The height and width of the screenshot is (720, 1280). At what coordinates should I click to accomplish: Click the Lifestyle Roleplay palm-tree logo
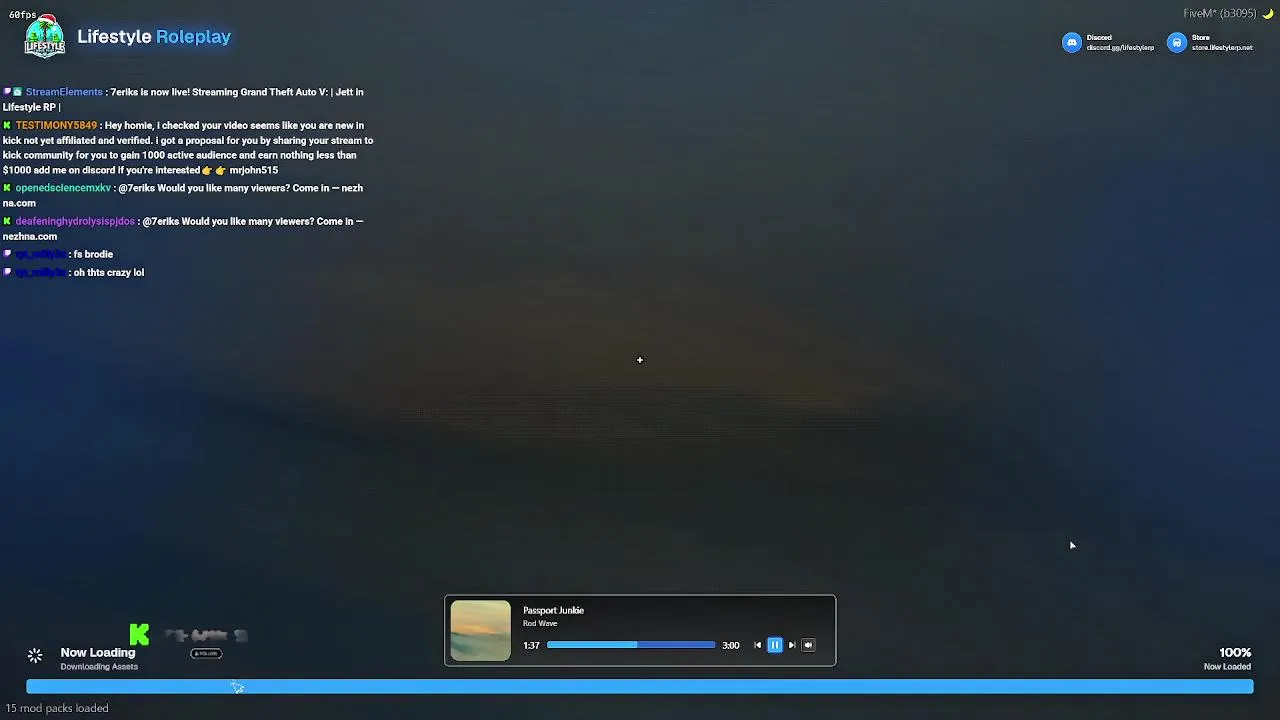(45, 37)
